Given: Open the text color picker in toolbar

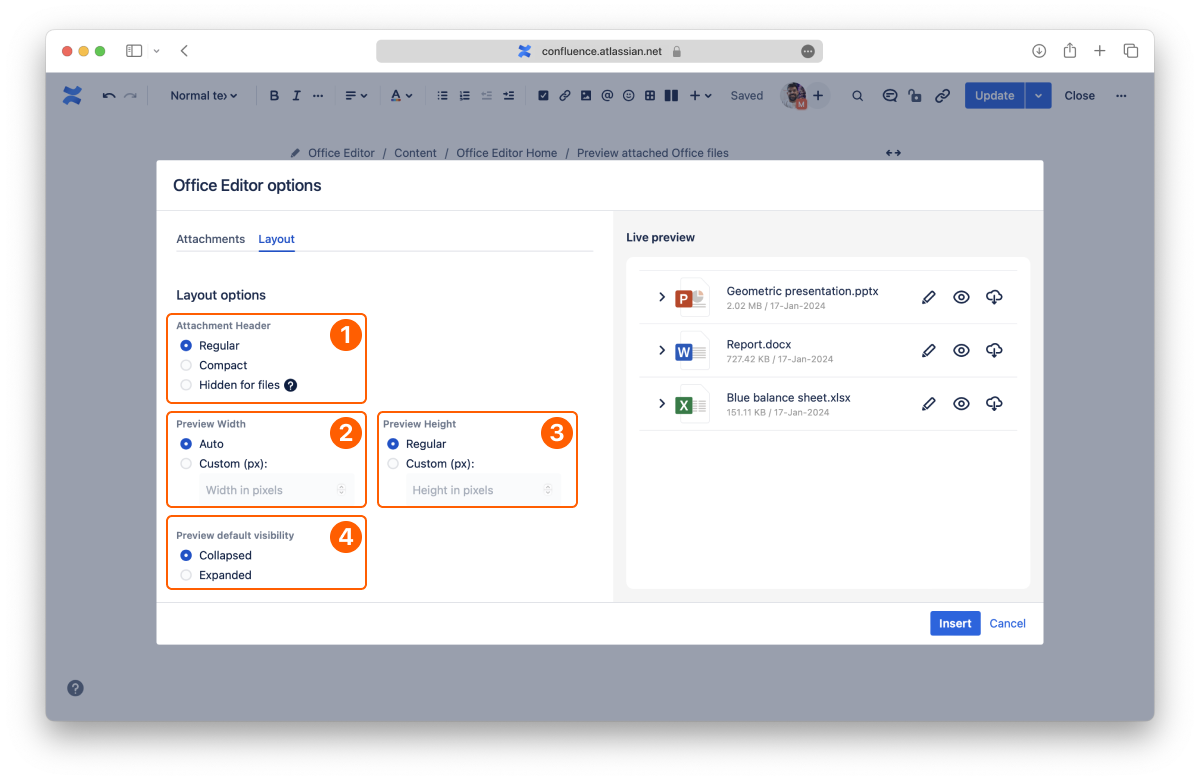Looking at the screenshot, I should pos(401,96).
